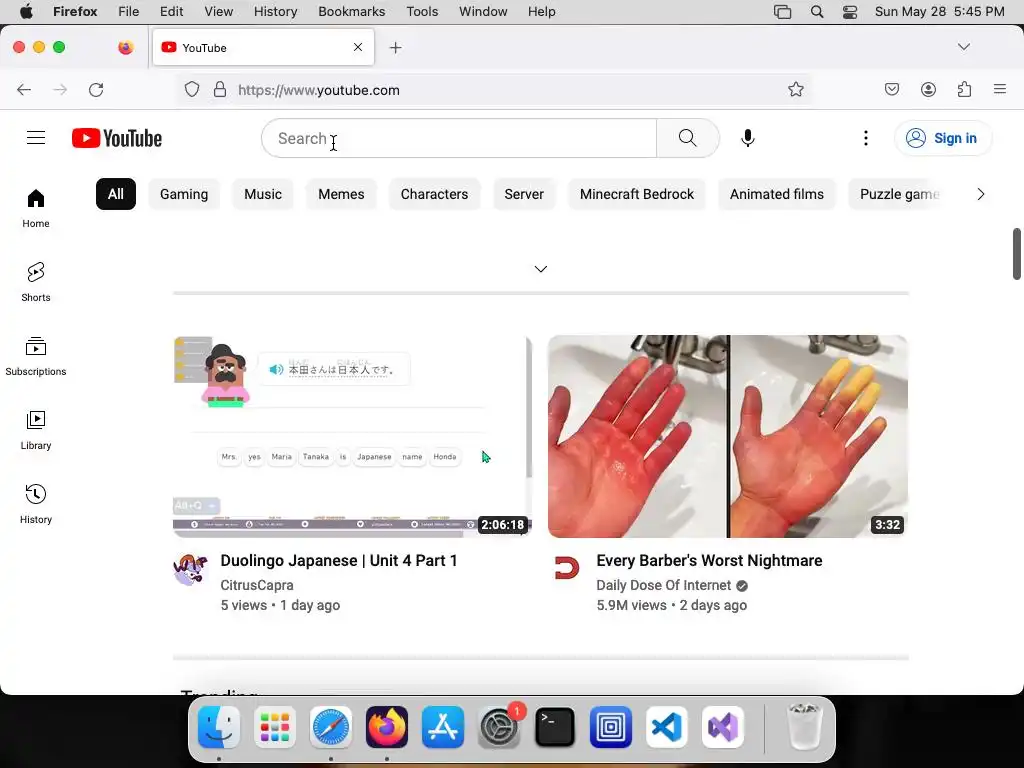This screenshot has height=768, width=1024.
Task: Expand the section with the down chevron
Action: 541,268
